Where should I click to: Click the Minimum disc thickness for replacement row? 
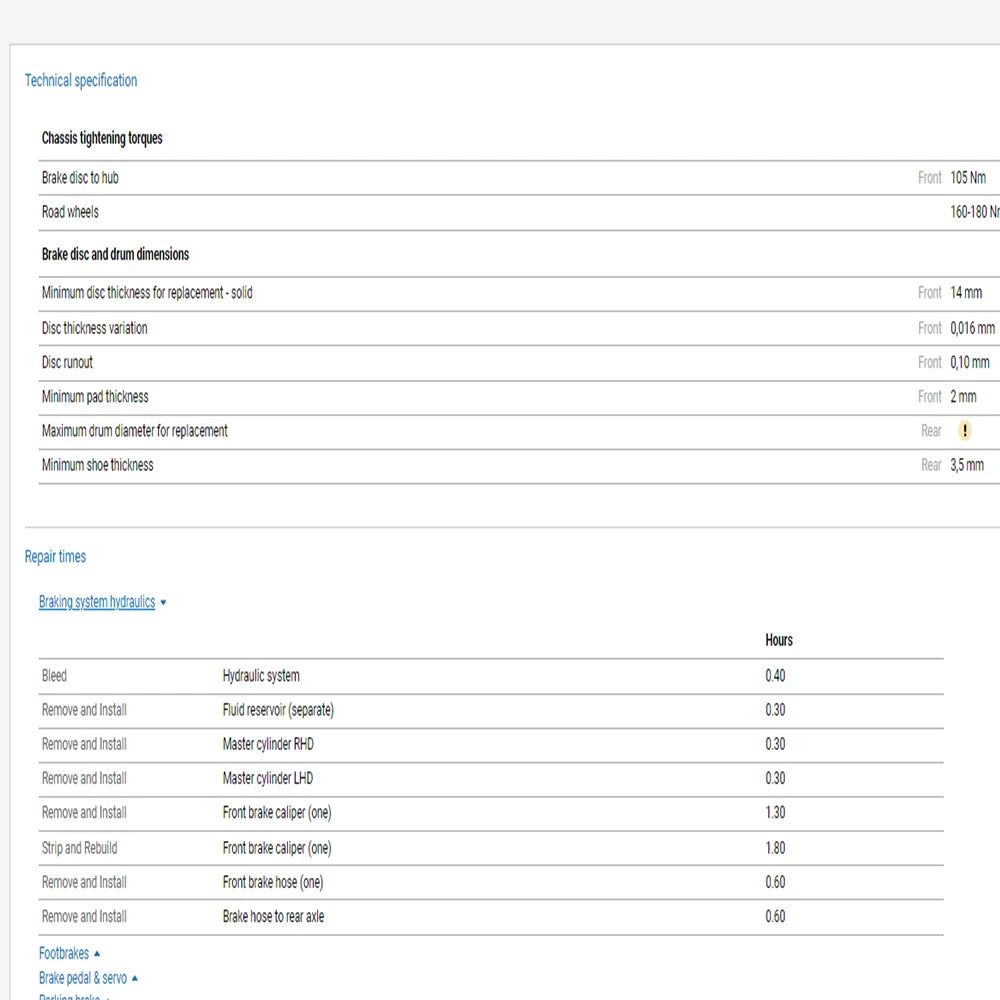519,293
